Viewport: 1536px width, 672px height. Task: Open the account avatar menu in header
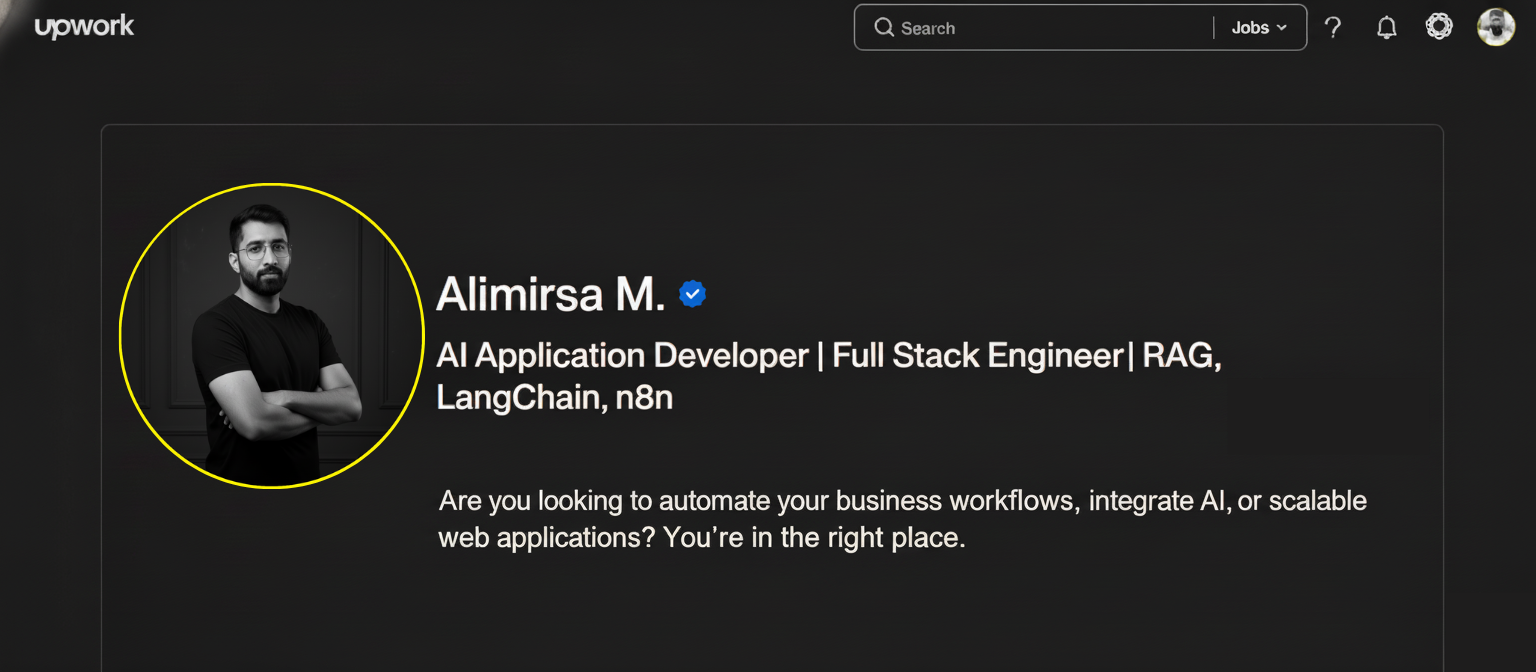click(1496, 27)
